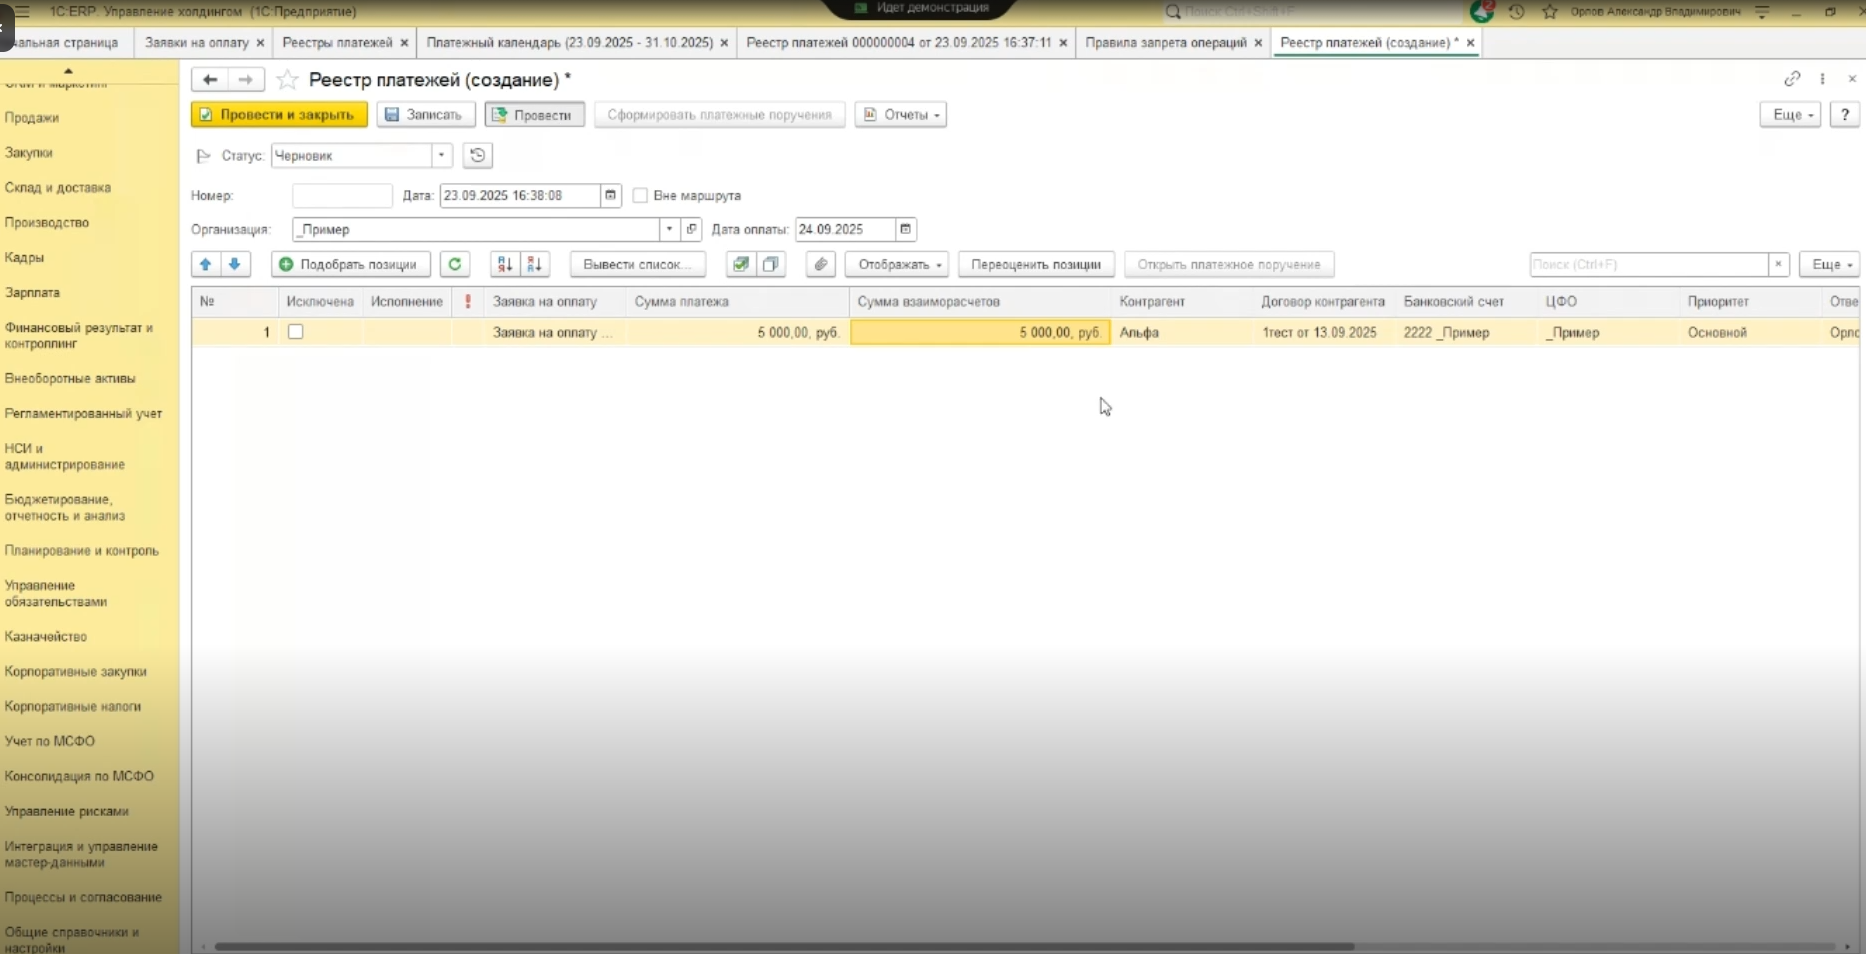Click Подобрать позиции button
The image size is (1866, 954).
350,265
